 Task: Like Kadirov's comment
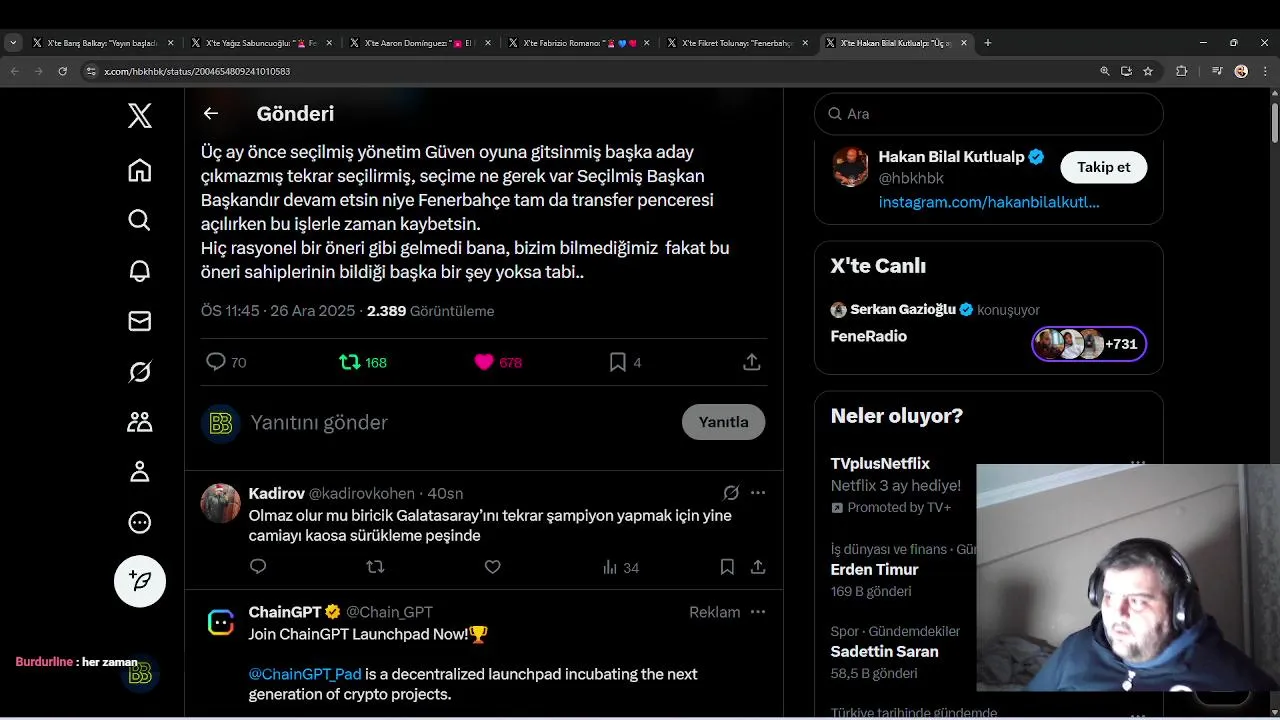(x=492, y=567)
